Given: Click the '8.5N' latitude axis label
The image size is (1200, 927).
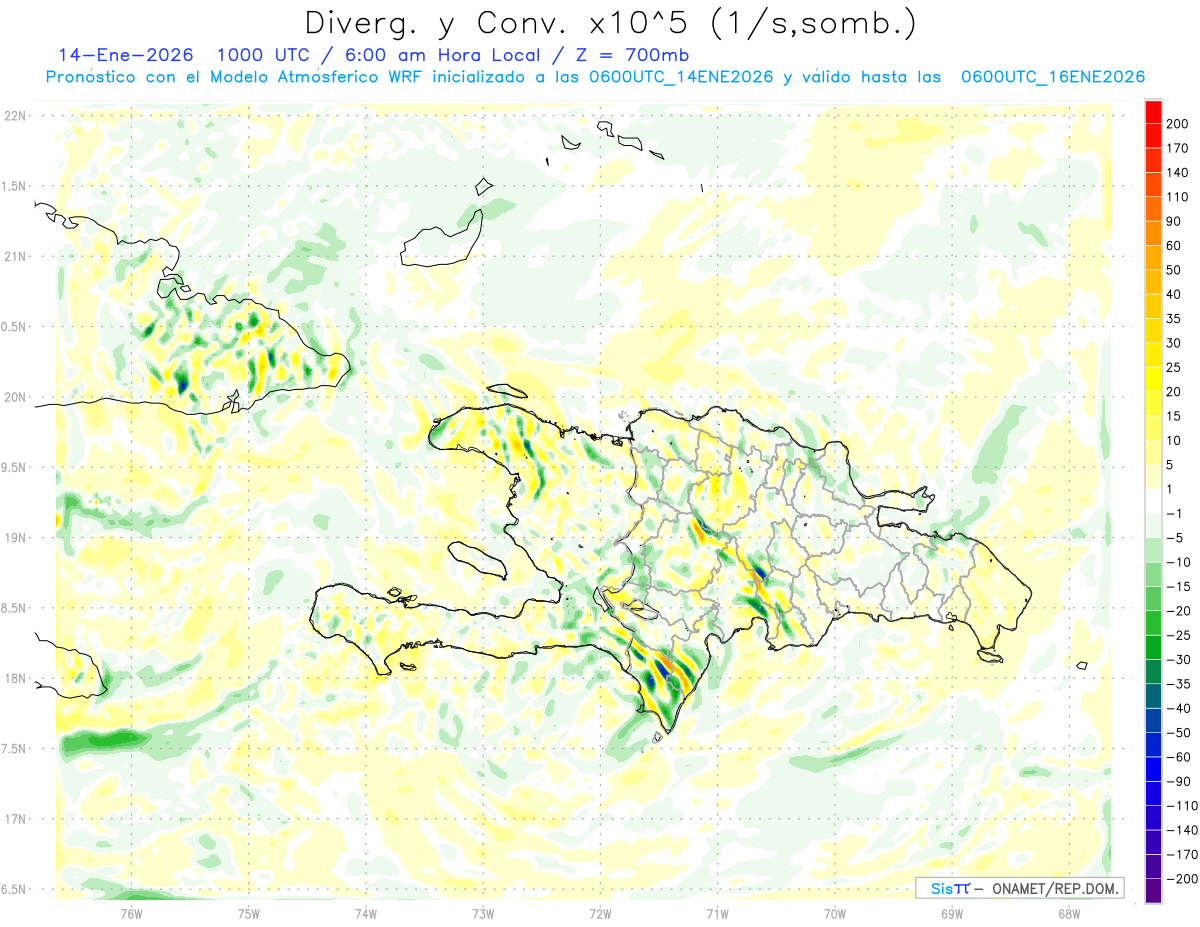Looking at the screenshot, I should point(14,608).
